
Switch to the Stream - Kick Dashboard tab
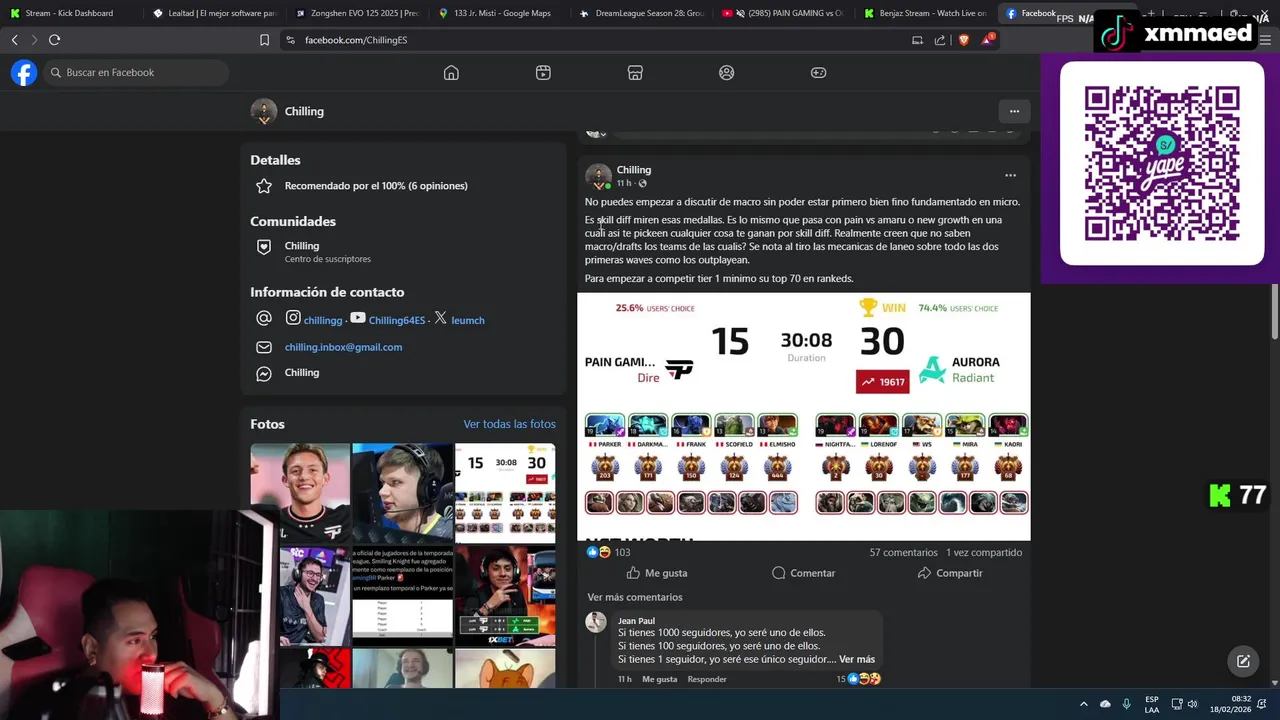[x=70, y=13]
